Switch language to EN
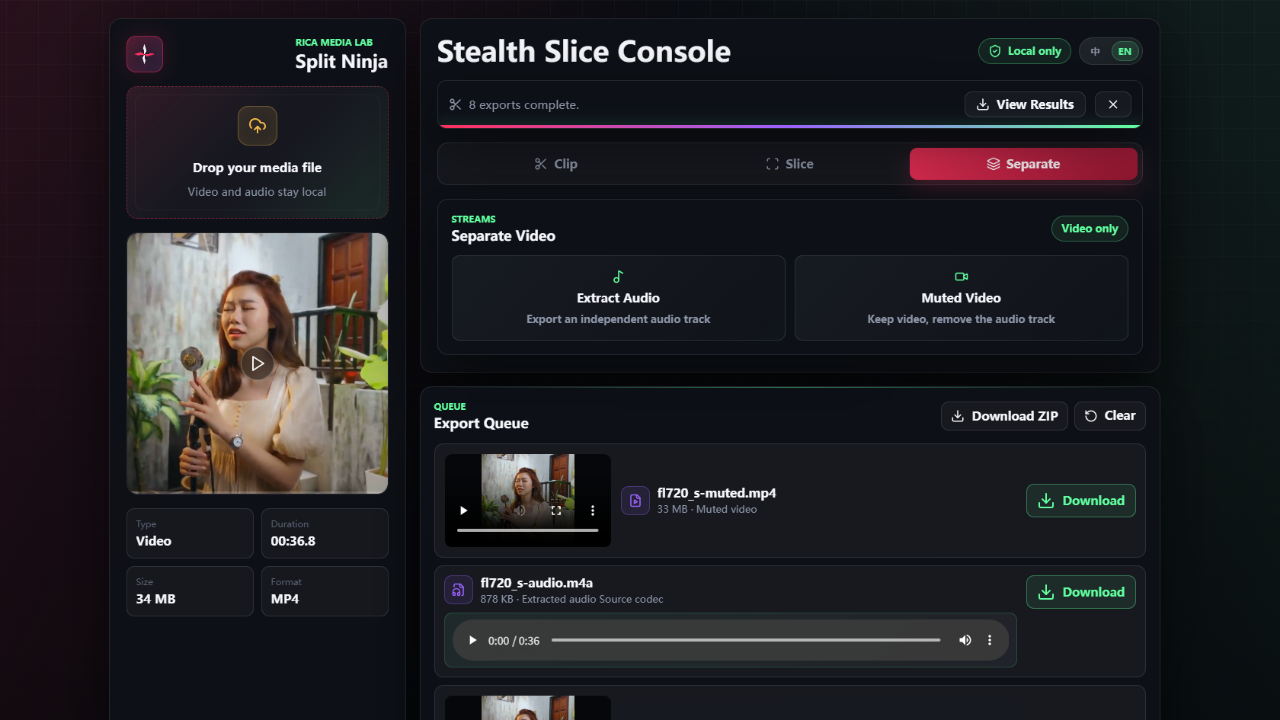The image size is (1280, 720). 1125,51
